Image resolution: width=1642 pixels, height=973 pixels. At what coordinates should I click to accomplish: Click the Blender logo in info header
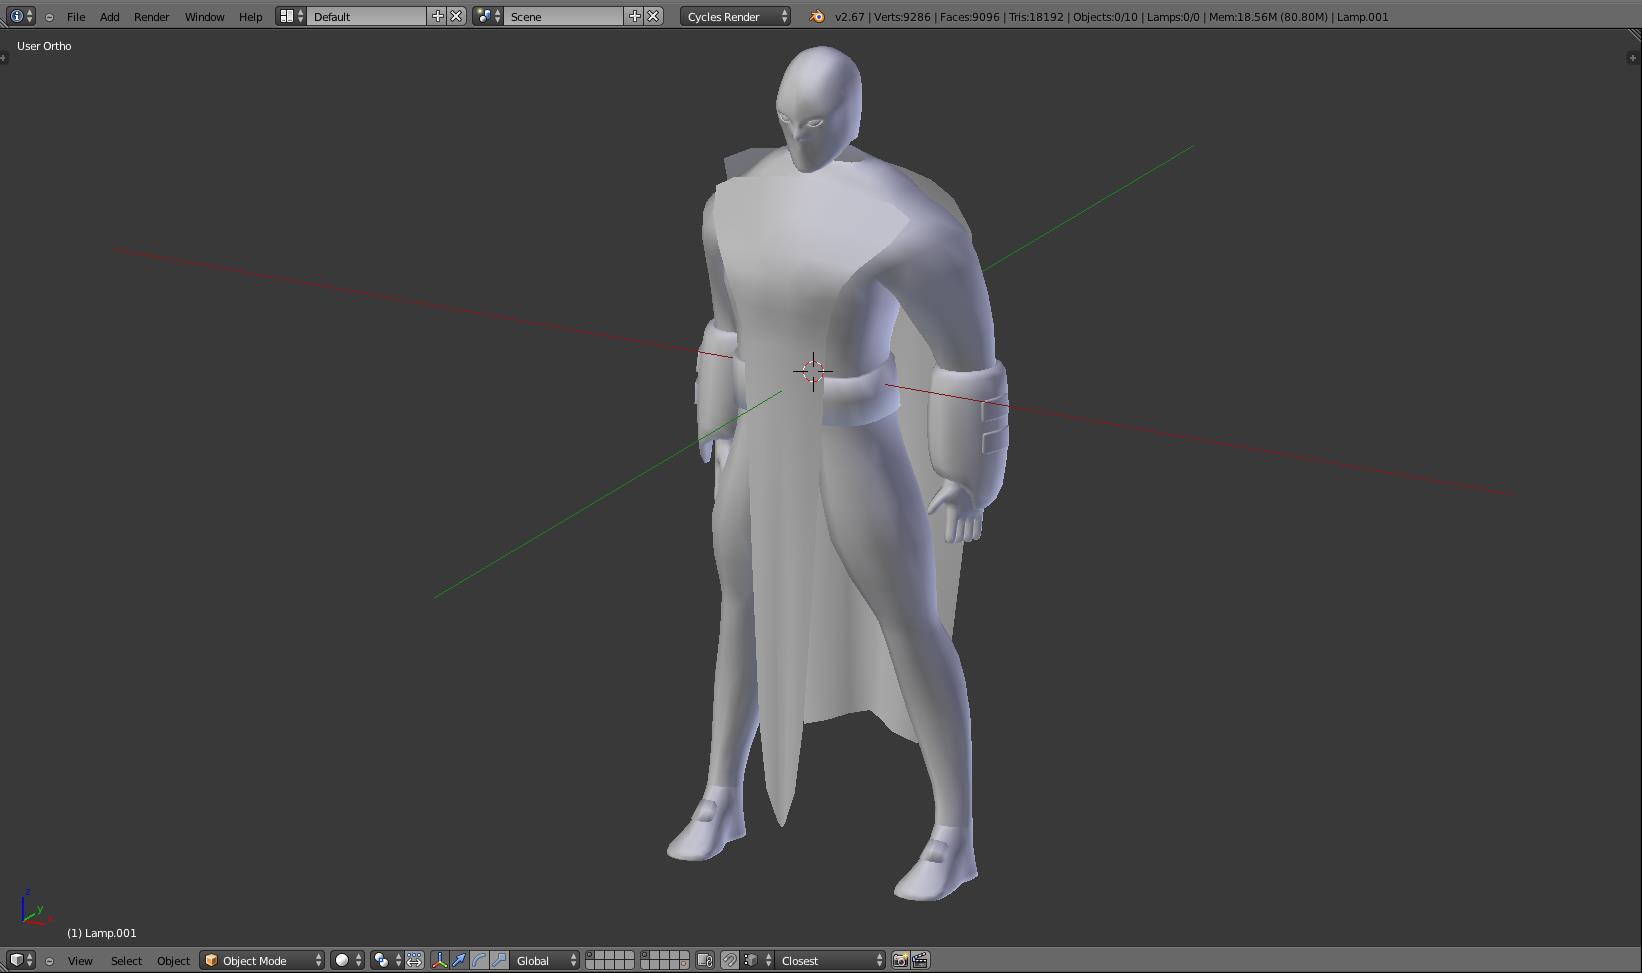817,16
